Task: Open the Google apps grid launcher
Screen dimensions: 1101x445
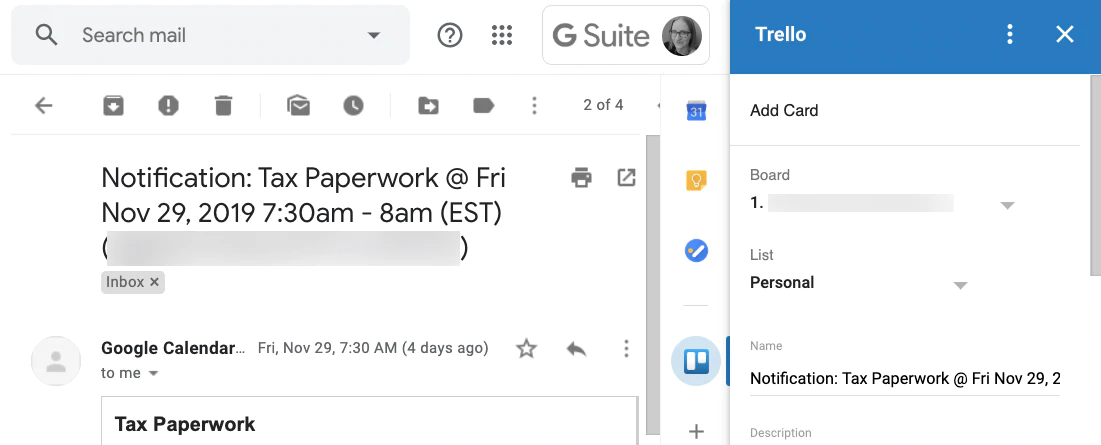Action: tap(502, 36)
